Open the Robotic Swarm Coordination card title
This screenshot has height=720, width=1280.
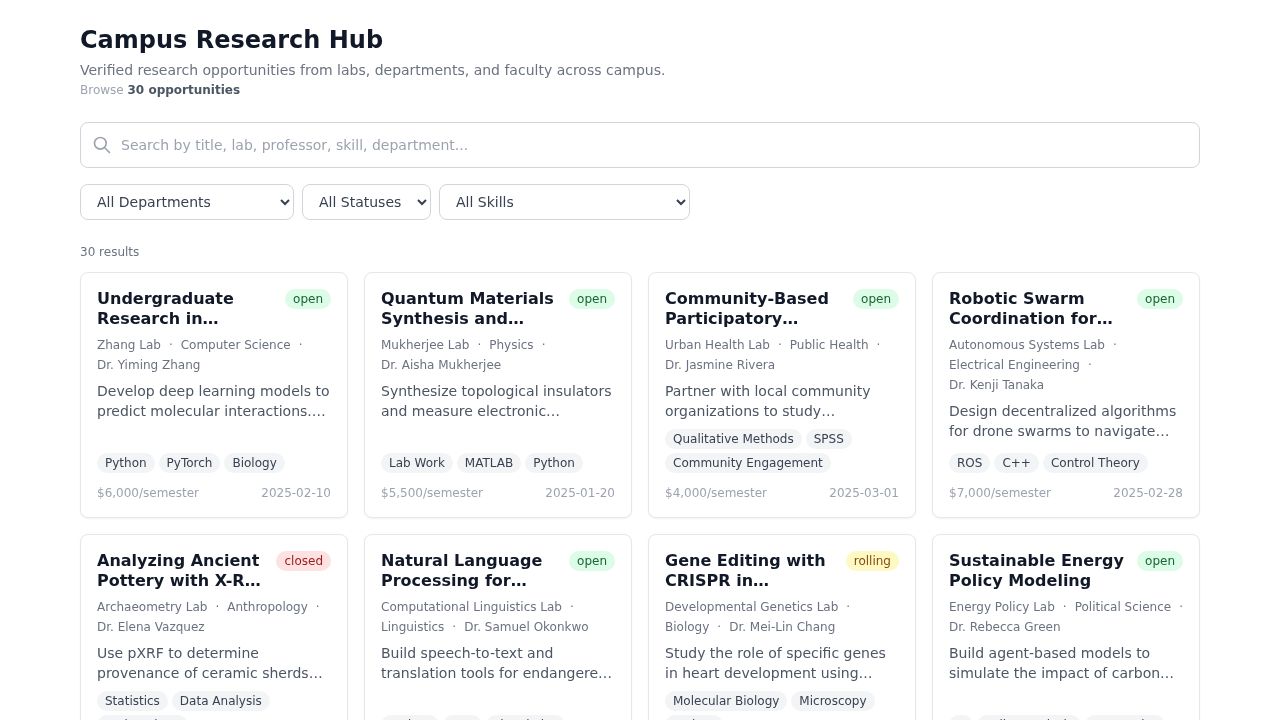(x=1031, y=308)
